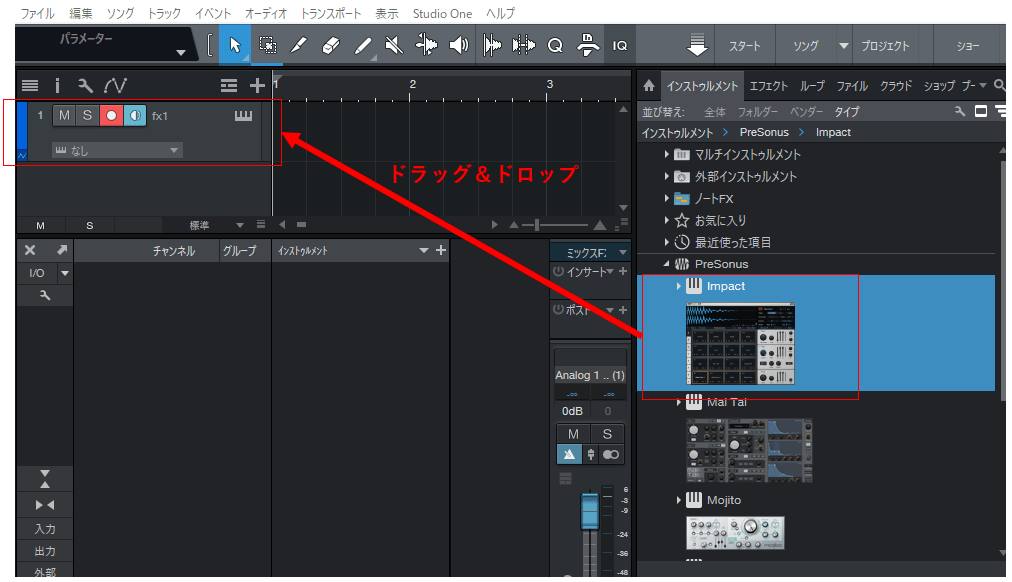Open the Studio One menu
The width and height of the screenshot is (1012, 582).
coord(442,13)
